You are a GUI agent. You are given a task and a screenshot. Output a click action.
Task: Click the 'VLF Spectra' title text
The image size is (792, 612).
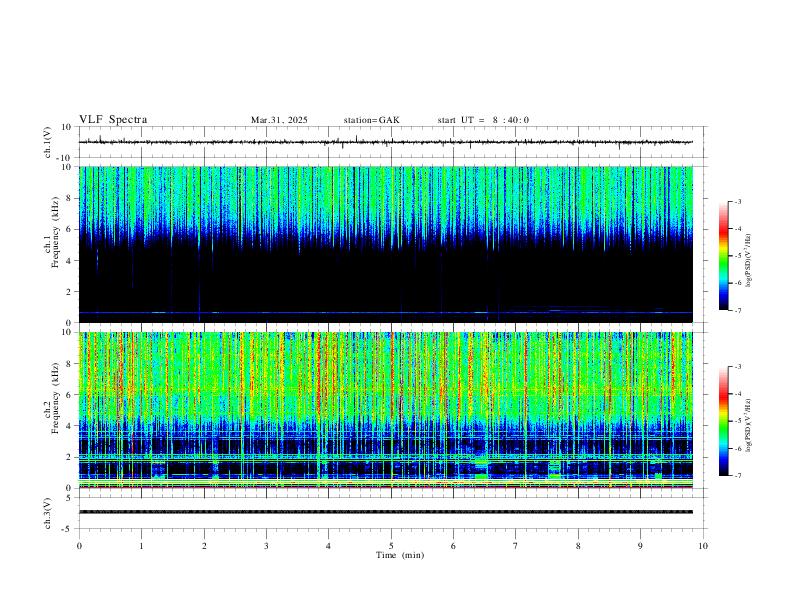[x=113, y=120]
